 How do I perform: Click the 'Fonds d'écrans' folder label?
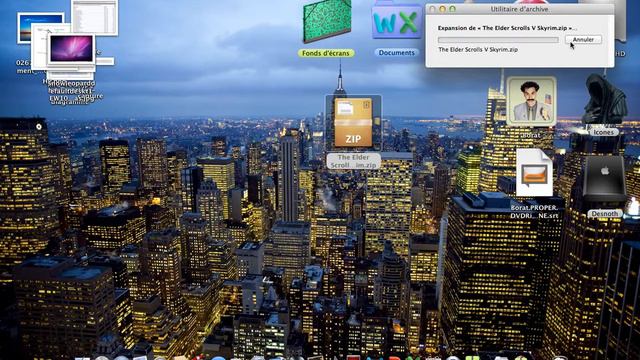pyautogui.click(x=326, y=53)
